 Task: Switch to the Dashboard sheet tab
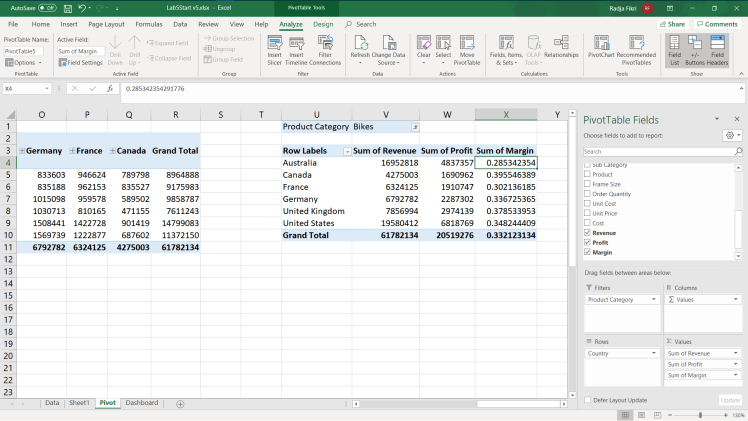pyautogui.click(x=141, y=403)
